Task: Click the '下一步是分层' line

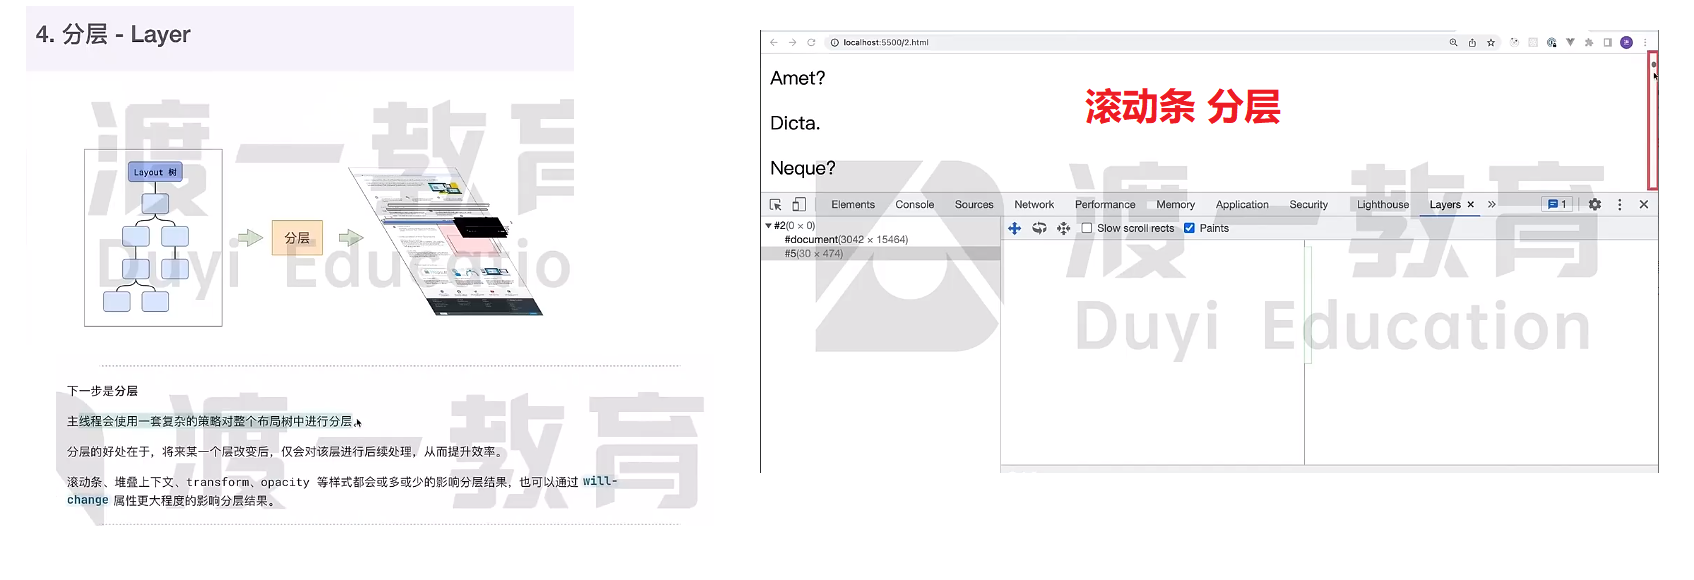Action: [102, 391]
